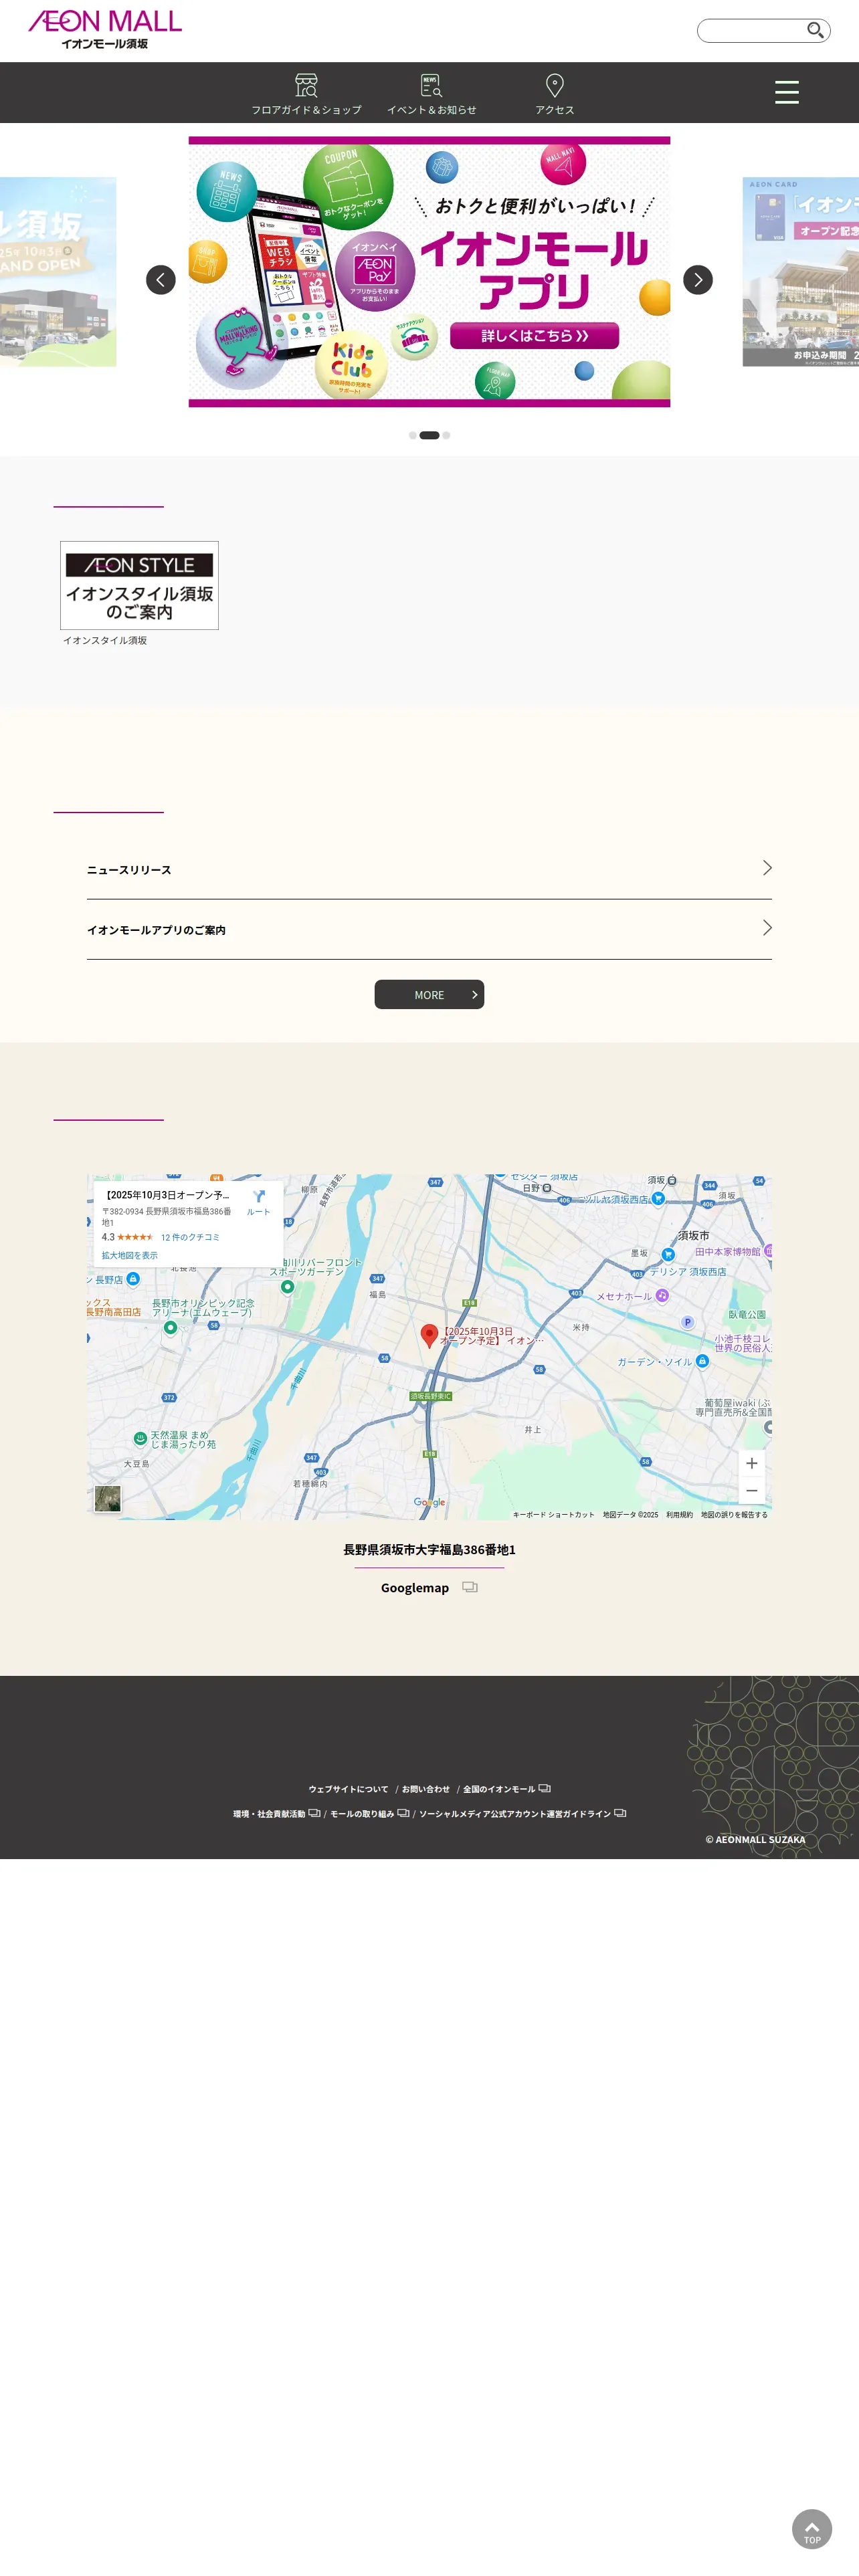Click the 天然温泉 まめじま湯ったり苑 marker
This screenshot has height=2576, width=859.
(x=140, y=1439)
